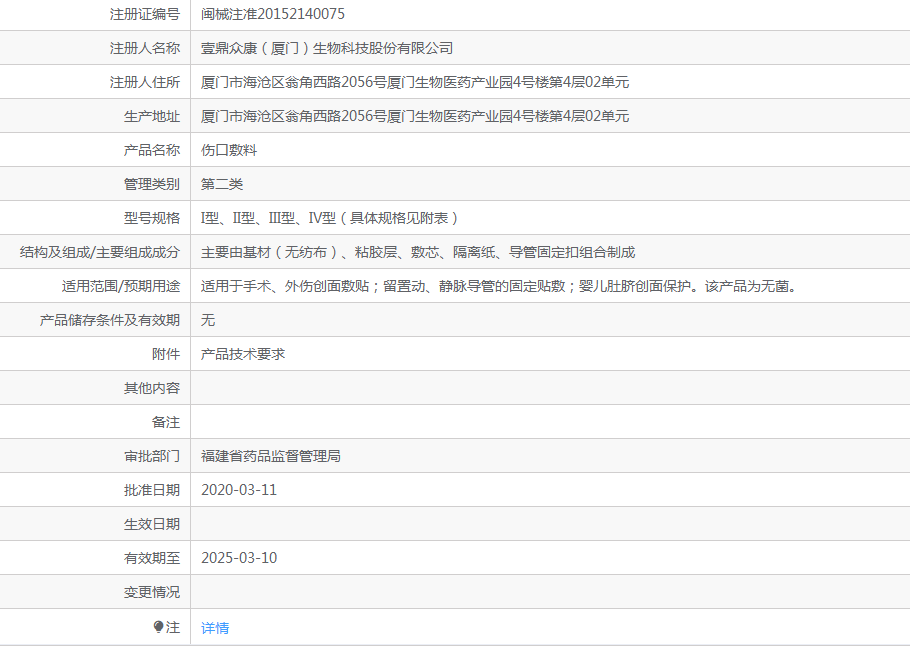Click the intended use text 适用于手术
The width and height of the screenshot is (910, 656).
coord(498,286)
